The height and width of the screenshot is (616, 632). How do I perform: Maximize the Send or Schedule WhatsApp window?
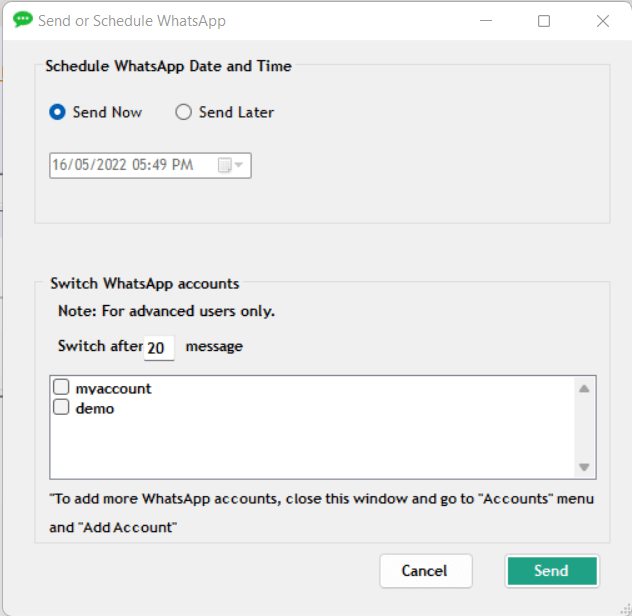[544, 21]
